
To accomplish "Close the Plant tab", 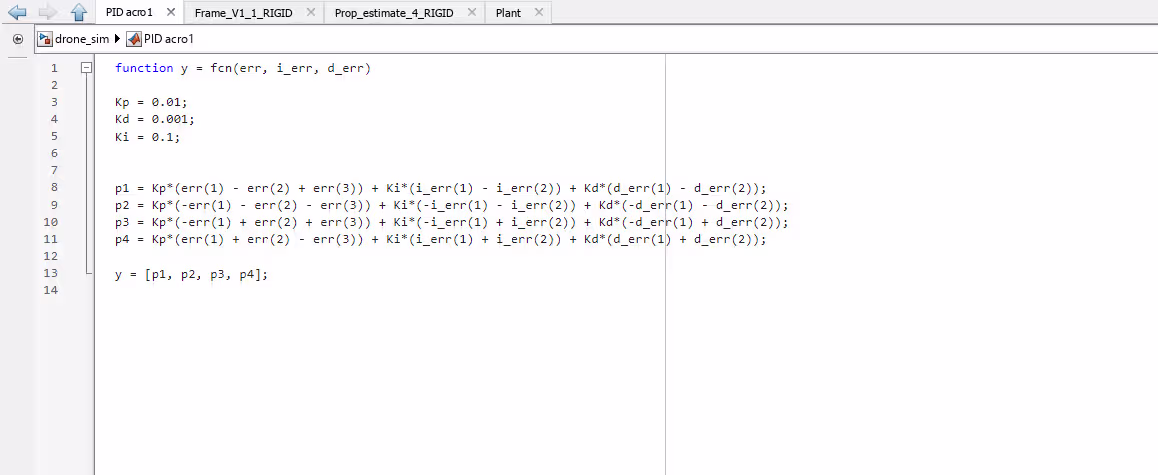I will tap(538, 13).
